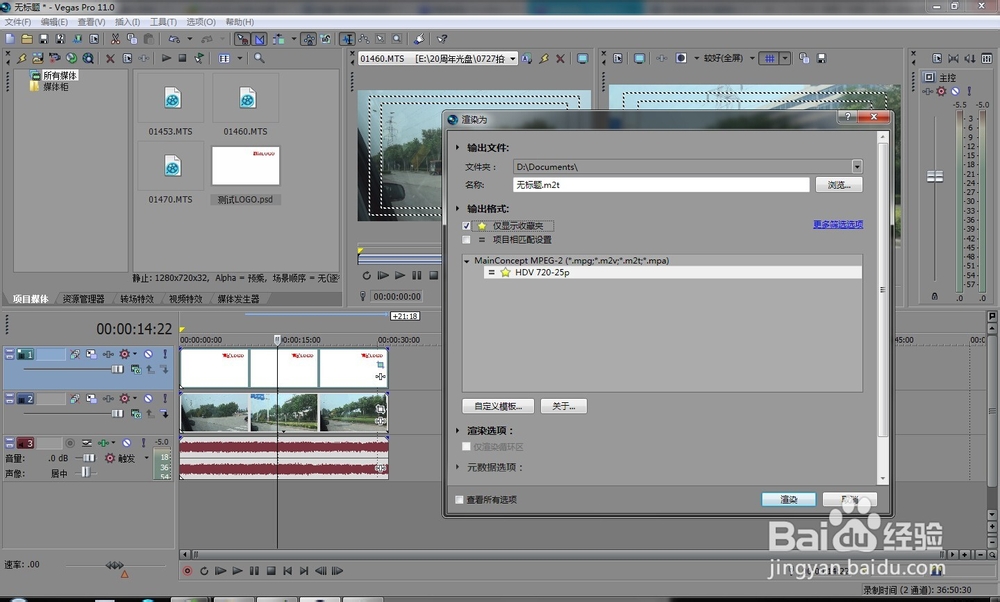
Task: Open audio track 3 触发 automation dropdown
Action: coord(146,458)
